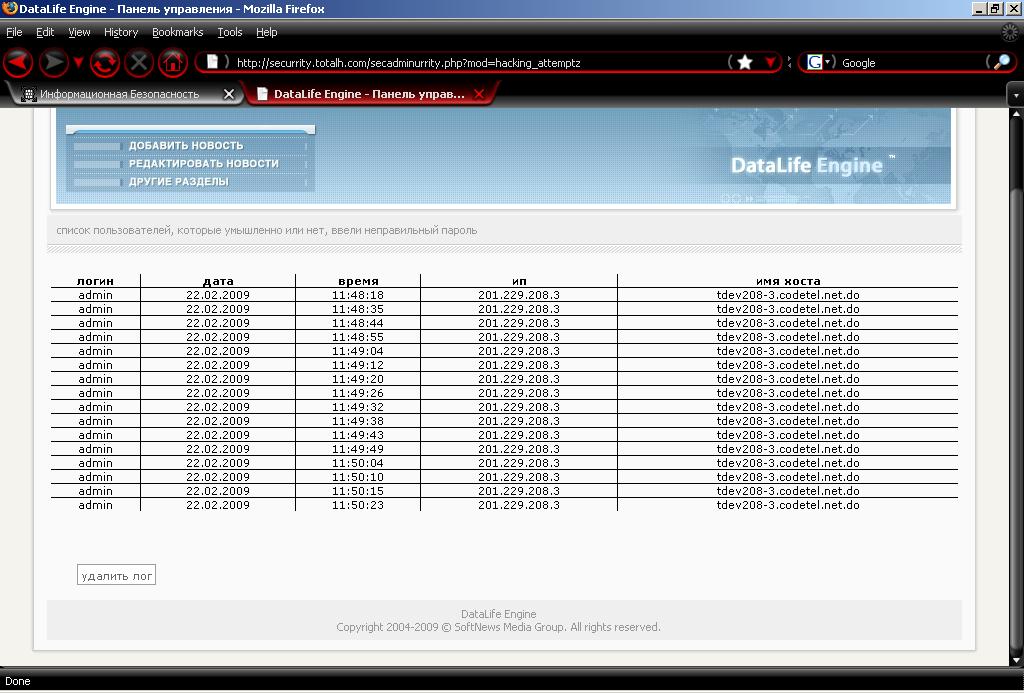
Task: Select time cell 11:48:35
Action: [358, 309]
